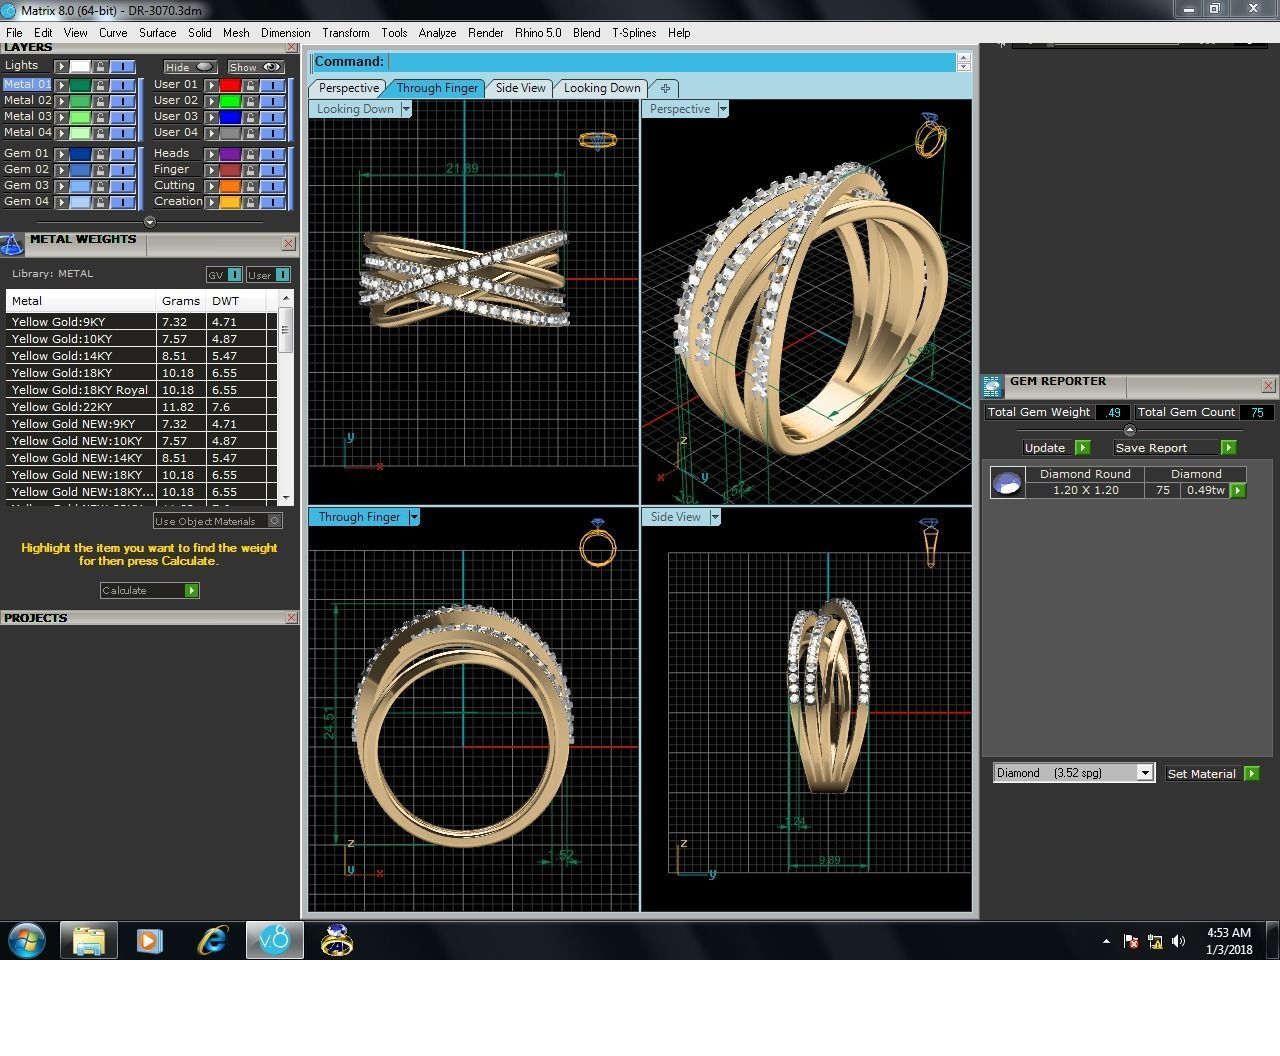
Task: Expand the Heads layer arrow
Action: click(x=212, y=154)
